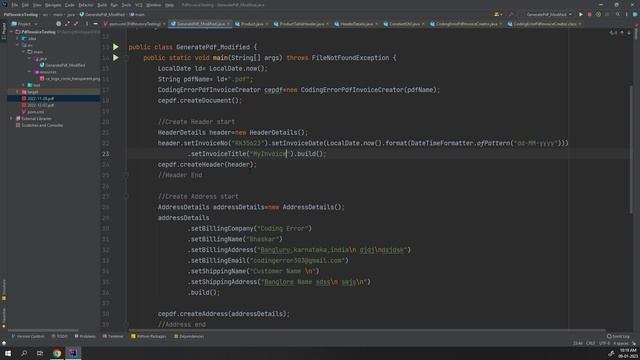Open the Refactor menu
640x360 pixels.
tap(86, 5)
